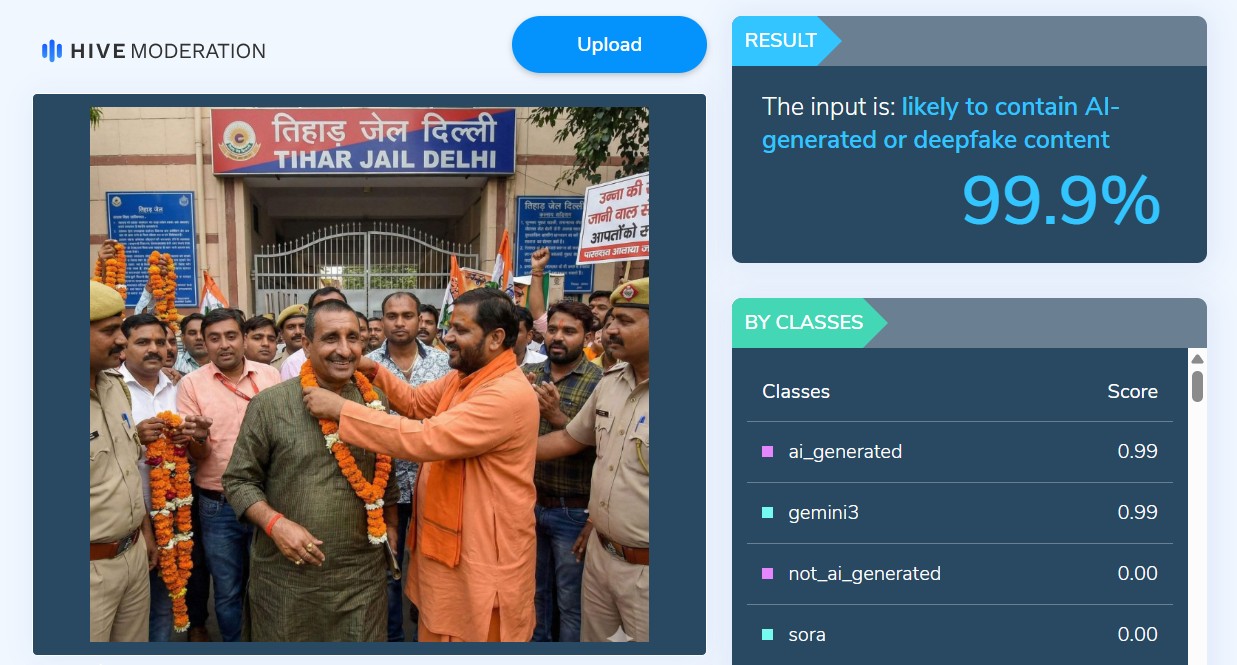Click the Classes column header
Image resolution: width=1237 pixels, height=665 pixels.
[796, 392]
